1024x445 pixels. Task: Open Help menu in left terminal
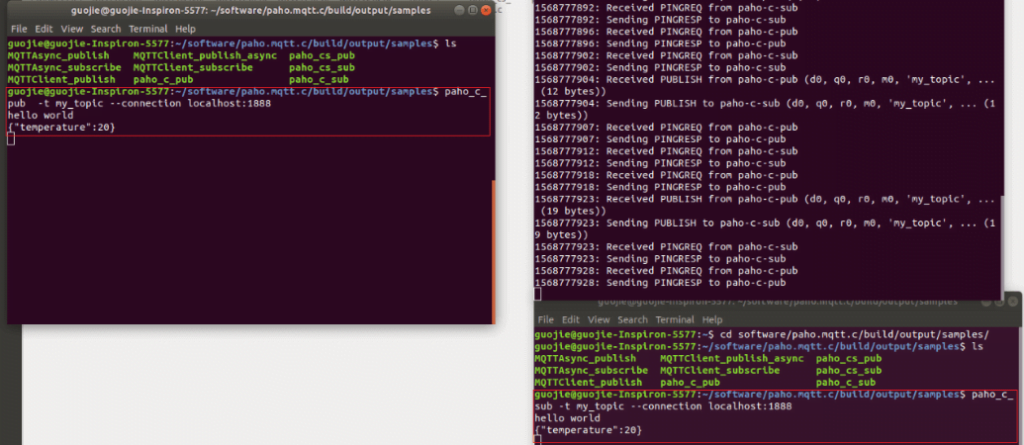point(185,29)
